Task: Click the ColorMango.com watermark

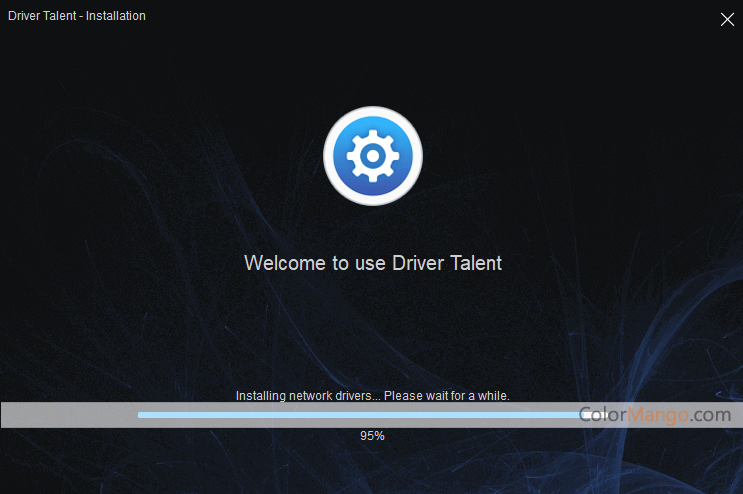Action: [x=654, y=414]
